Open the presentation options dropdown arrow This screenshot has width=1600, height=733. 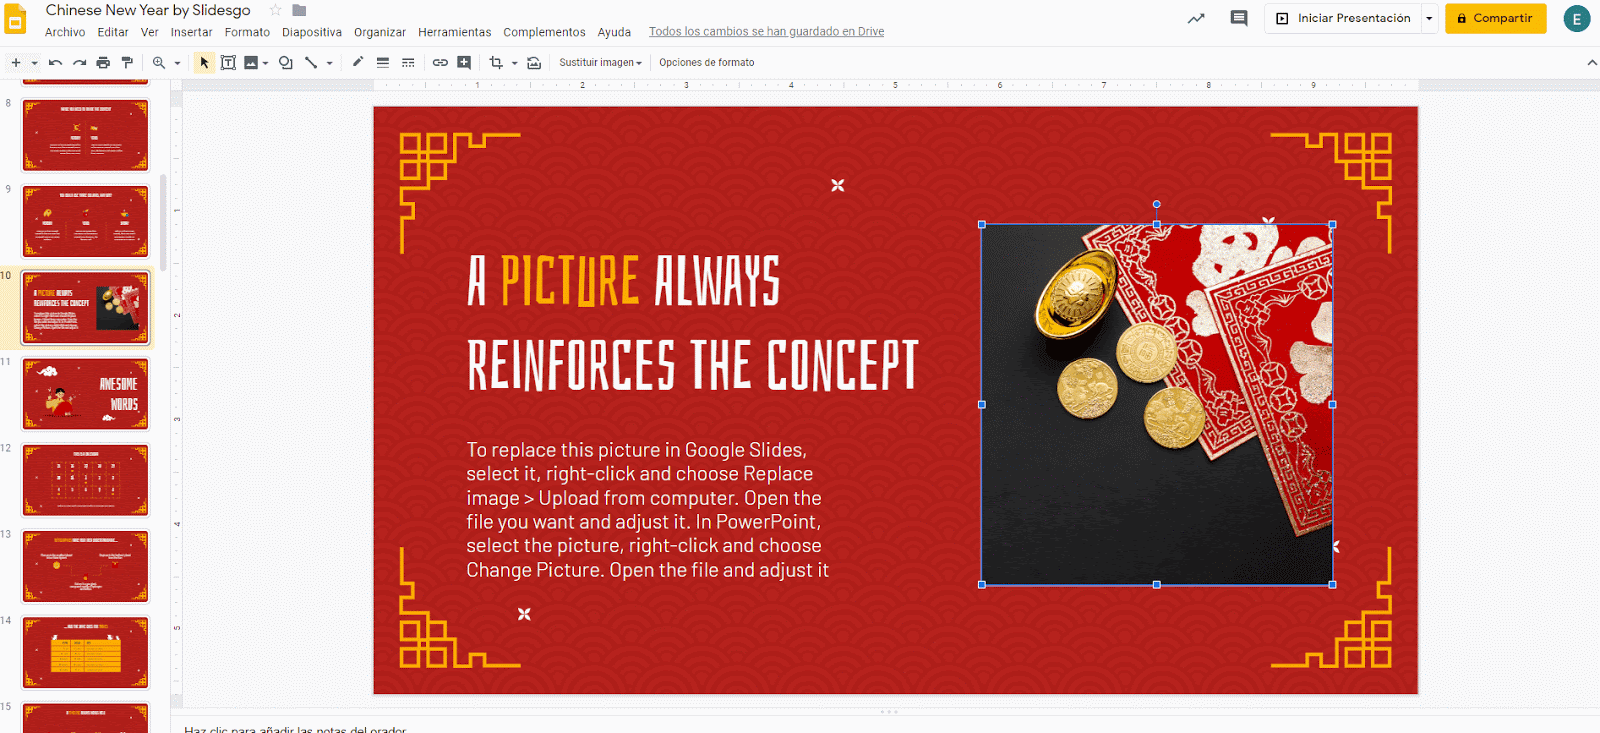pyautogui.click(x=1429, y=18)
